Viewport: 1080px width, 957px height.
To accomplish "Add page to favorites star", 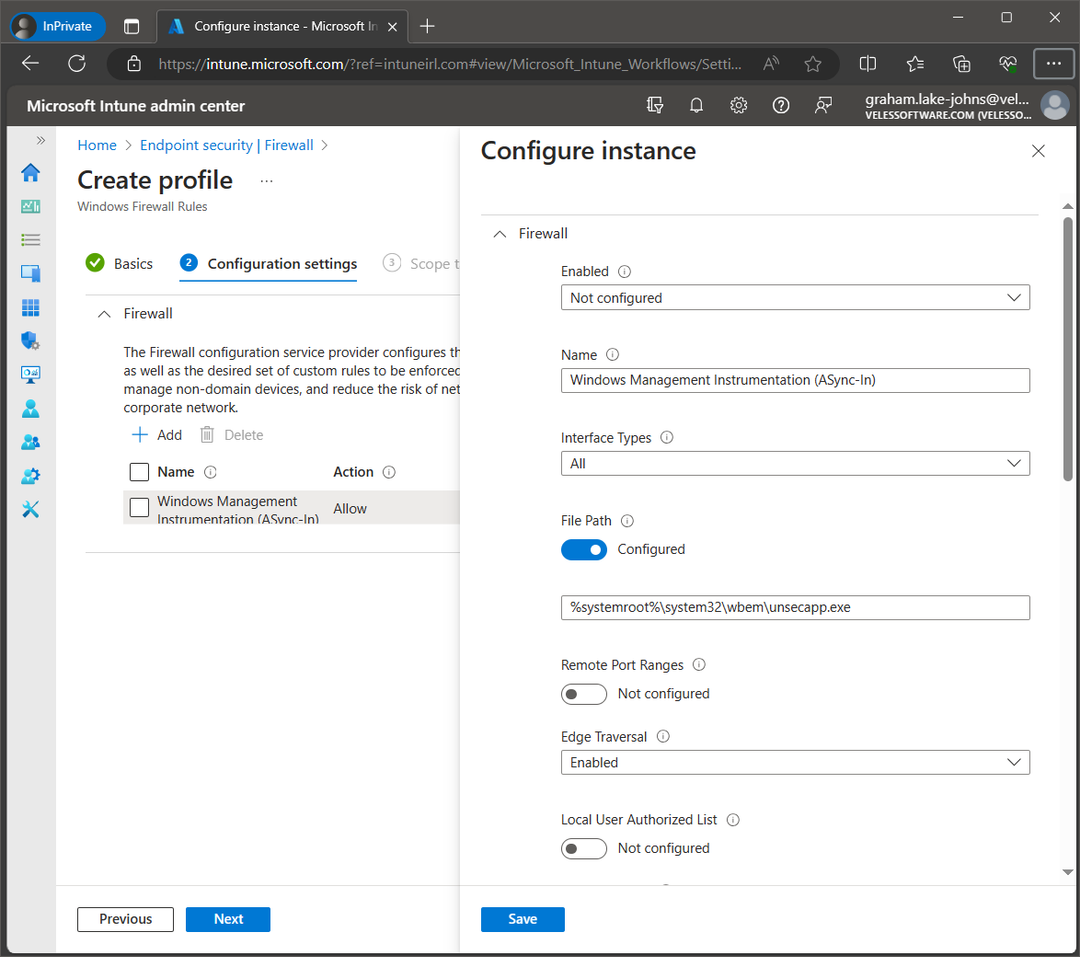I will (813, 64).
